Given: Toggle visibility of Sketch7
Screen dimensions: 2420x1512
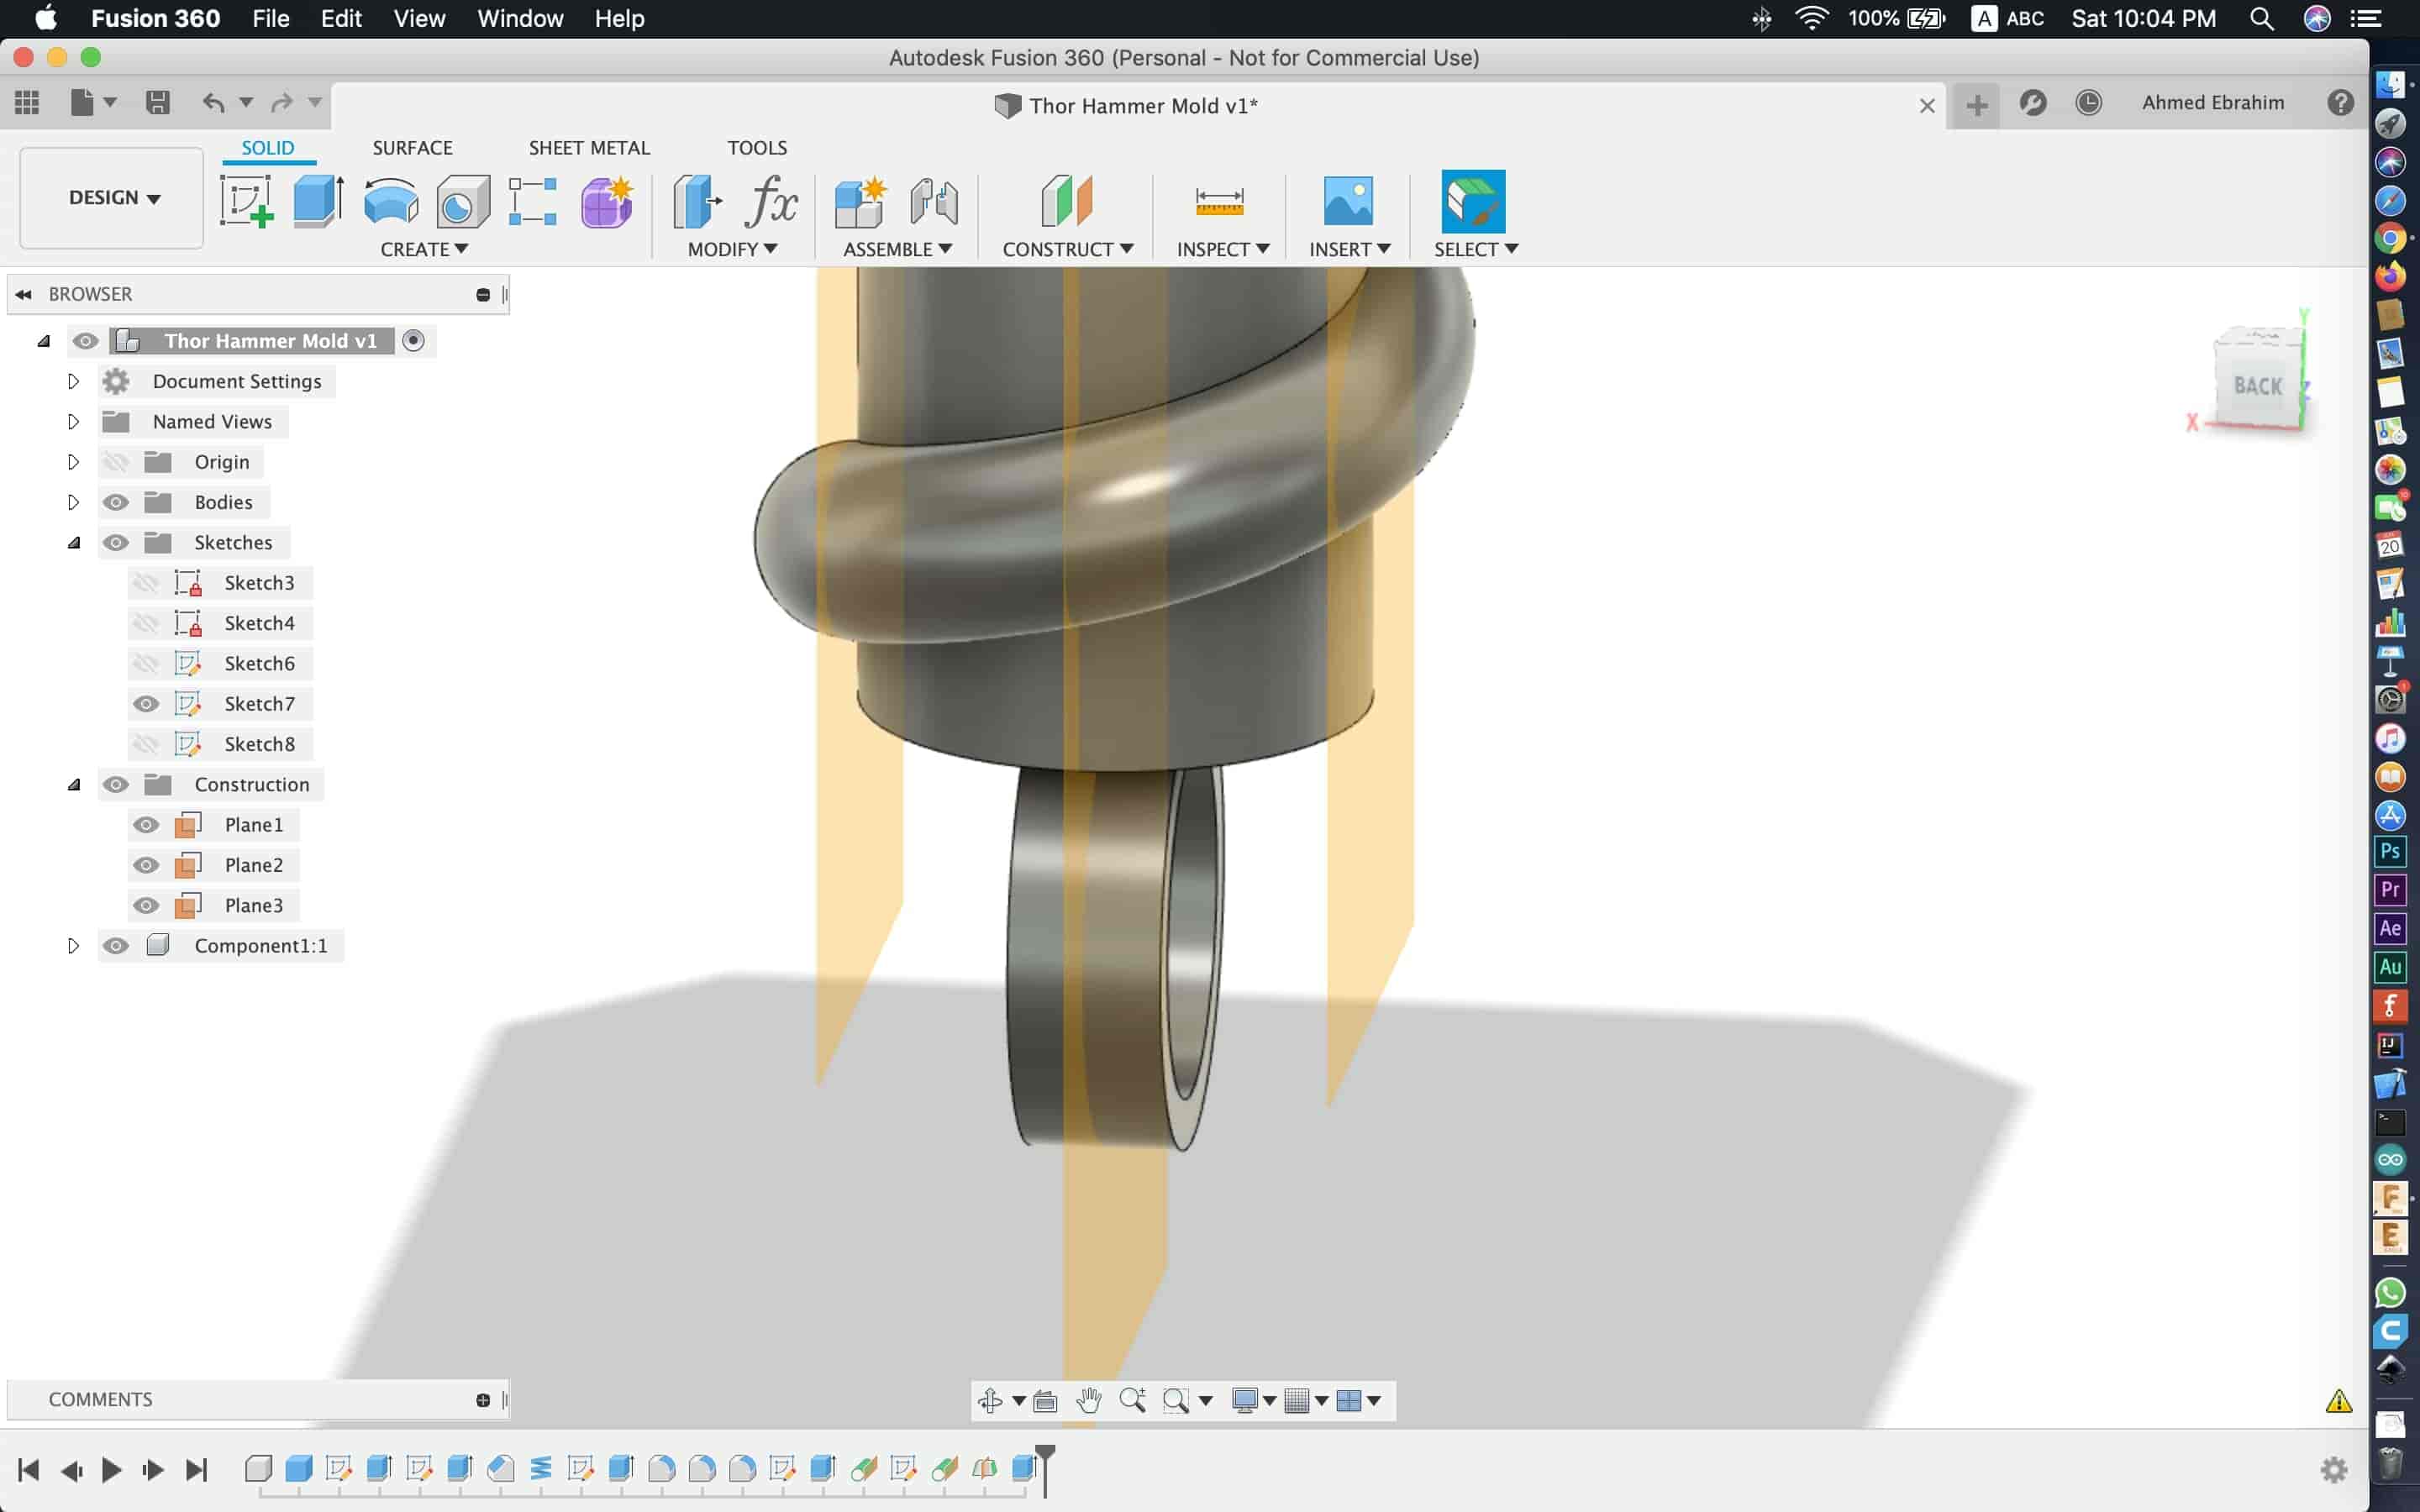Looking at the screenshot, I should [146, 704].
